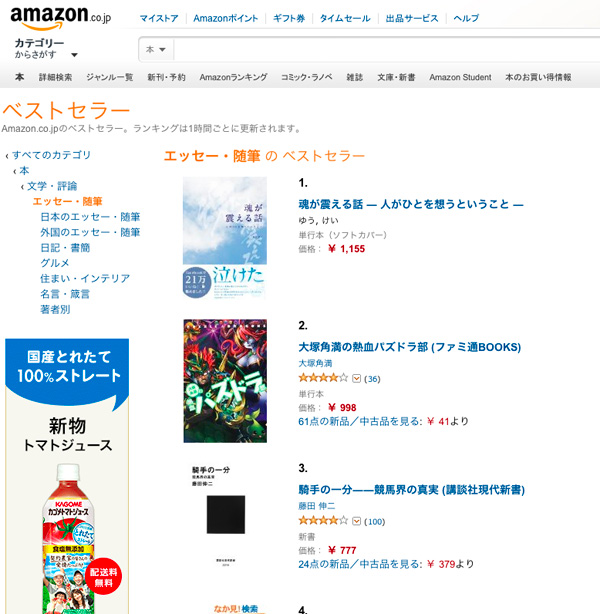
Task: Click the star rating of 騎手の一分
Action: pos(323,520)
